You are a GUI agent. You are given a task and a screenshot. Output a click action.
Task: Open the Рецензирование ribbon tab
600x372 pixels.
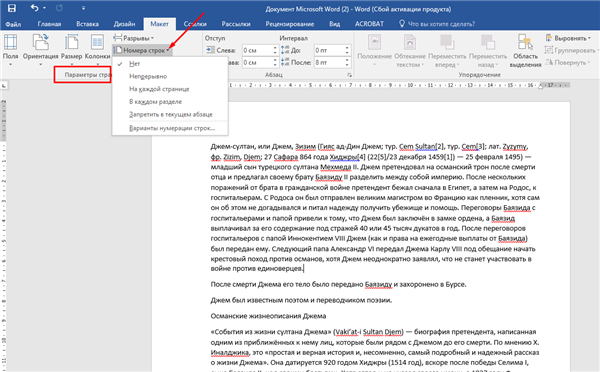click(290, 24)
